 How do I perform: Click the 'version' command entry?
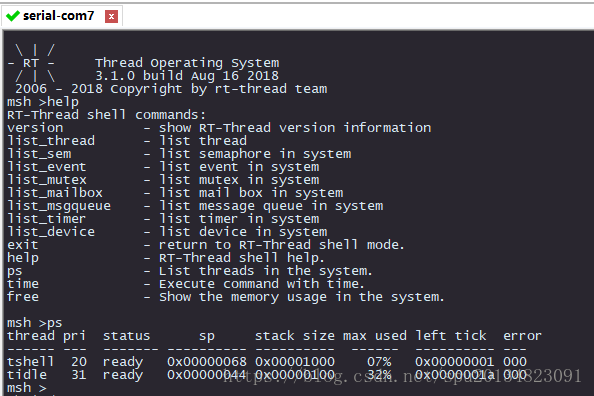tap(35, 128)
